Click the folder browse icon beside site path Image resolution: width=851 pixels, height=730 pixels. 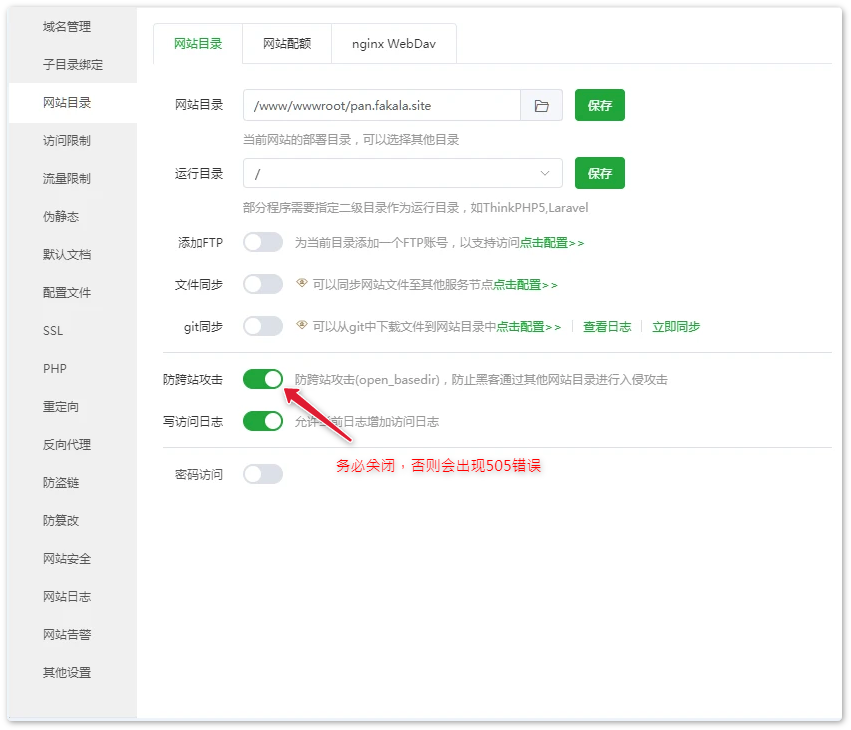point(542,105)
